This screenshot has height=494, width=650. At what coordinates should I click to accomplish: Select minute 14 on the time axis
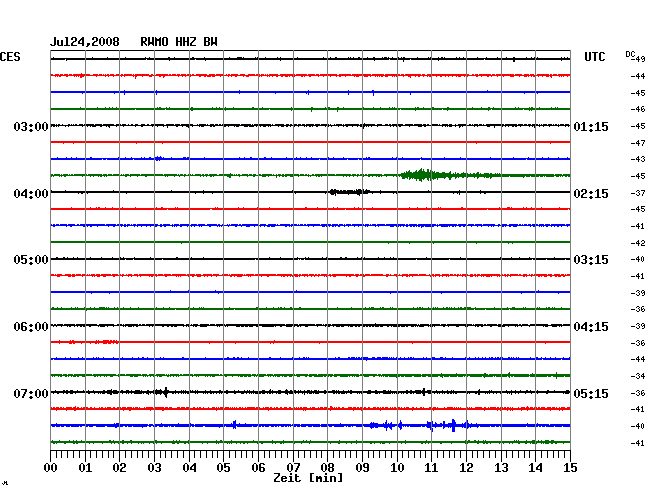(535, 468)
